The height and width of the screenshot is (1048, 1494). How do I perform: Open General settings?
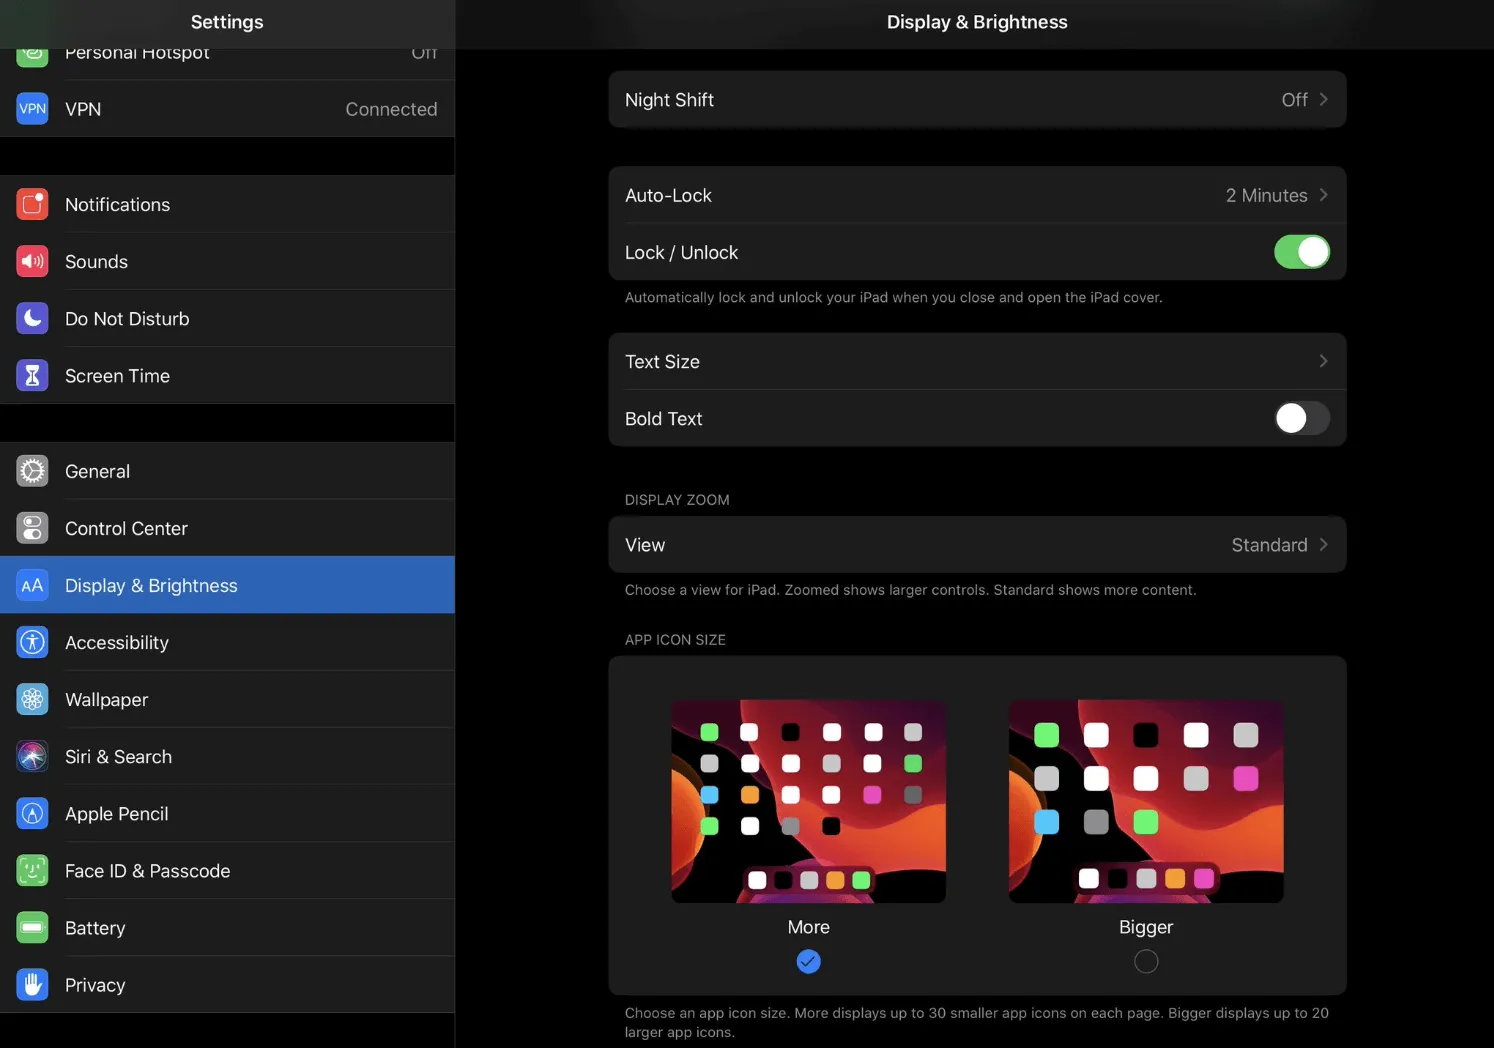[x=227, y=471]
